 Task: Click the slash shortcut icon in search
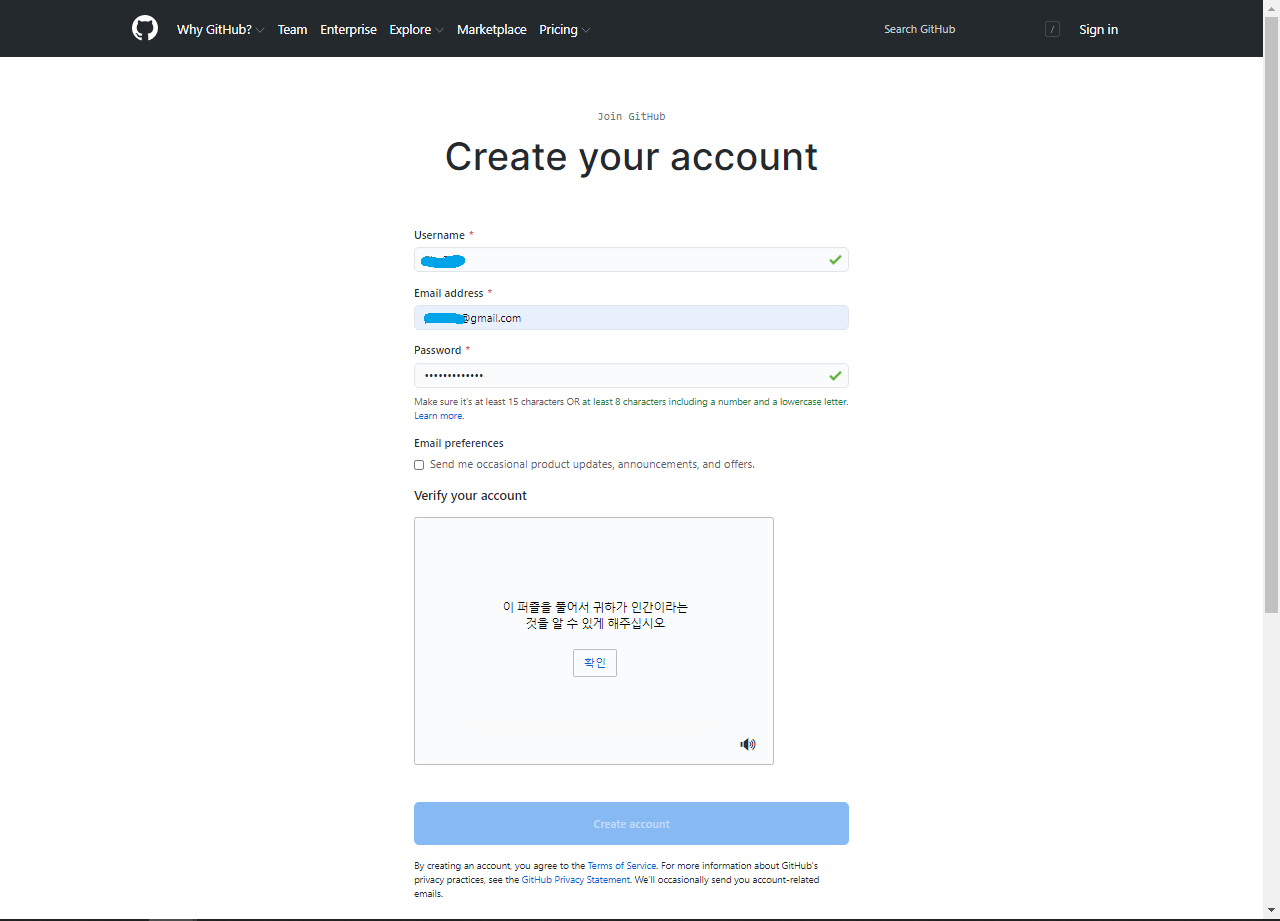click(x=1052, y=29)
